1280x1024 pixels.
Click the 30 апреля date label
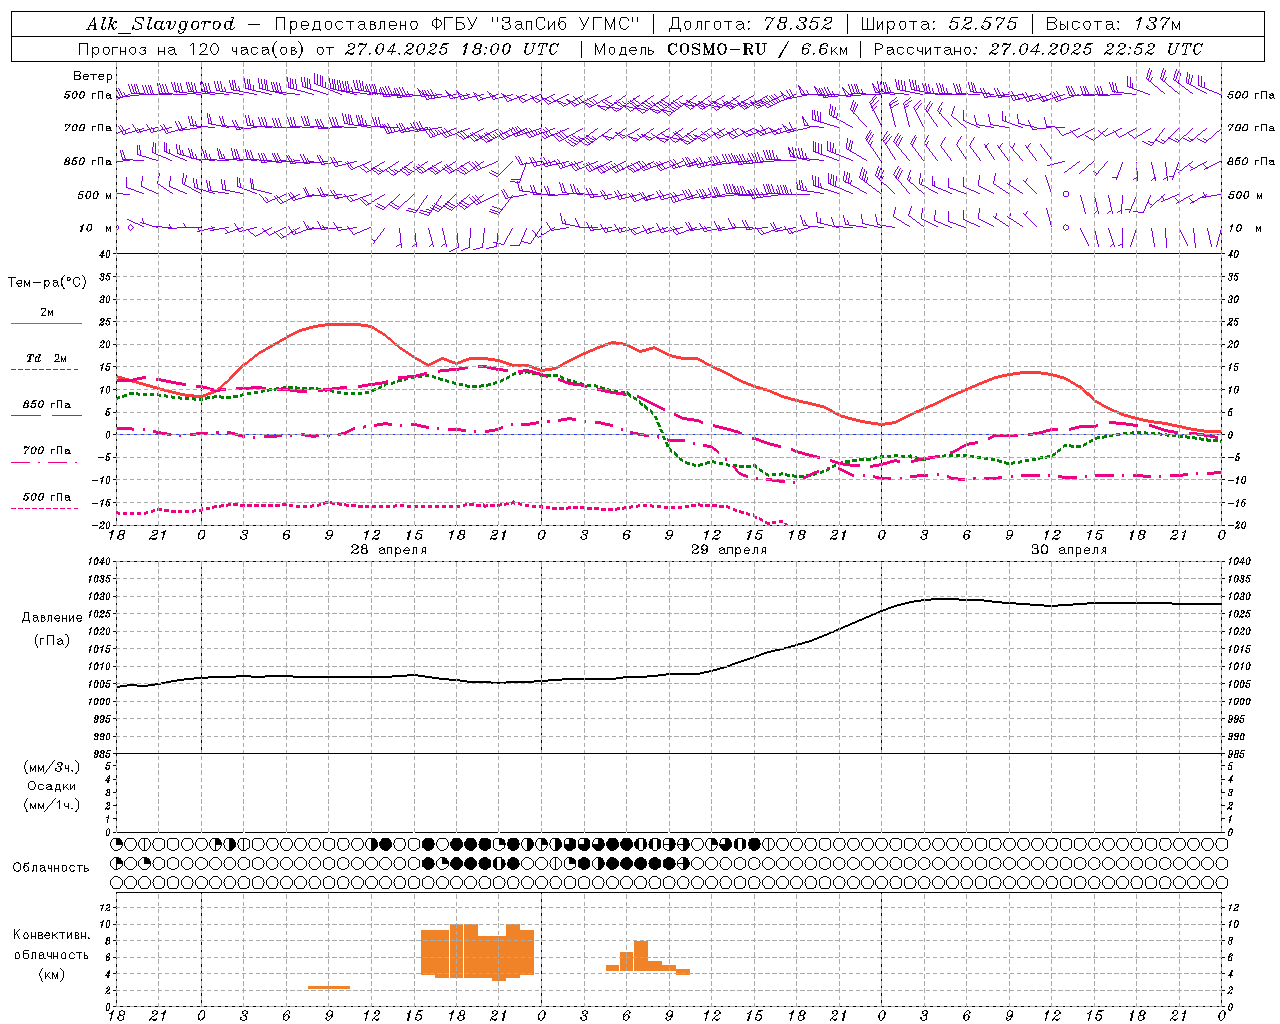coord(1069,550)
